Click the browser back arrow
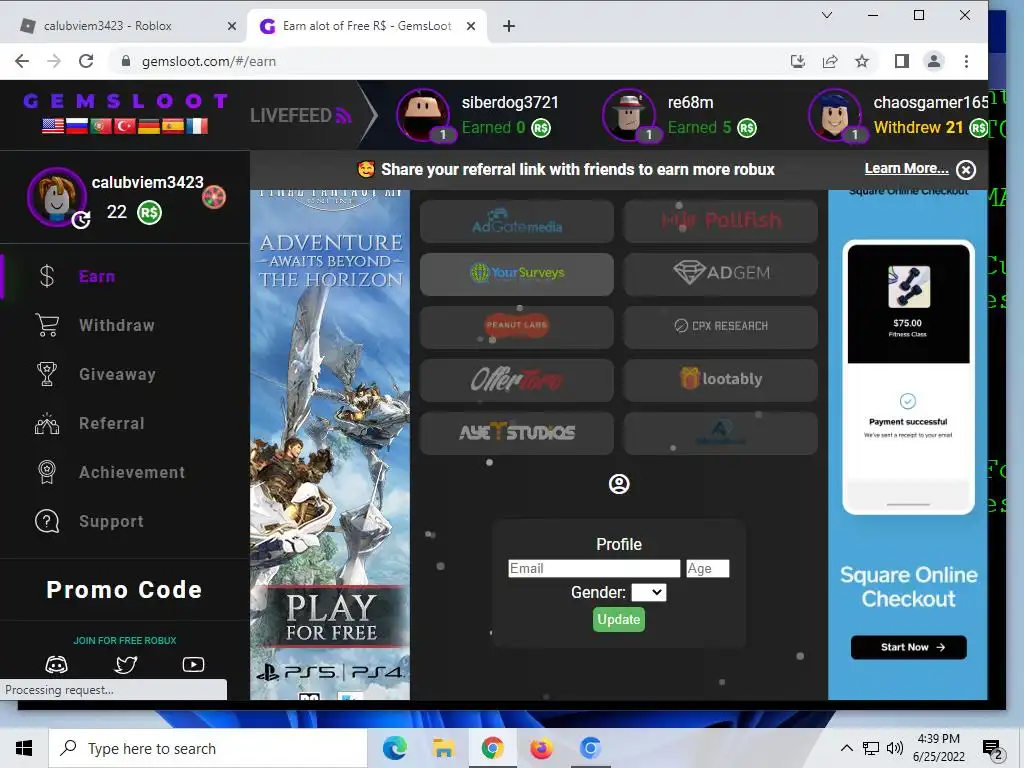The image size is (1024, 768). [x=22, y=61]
